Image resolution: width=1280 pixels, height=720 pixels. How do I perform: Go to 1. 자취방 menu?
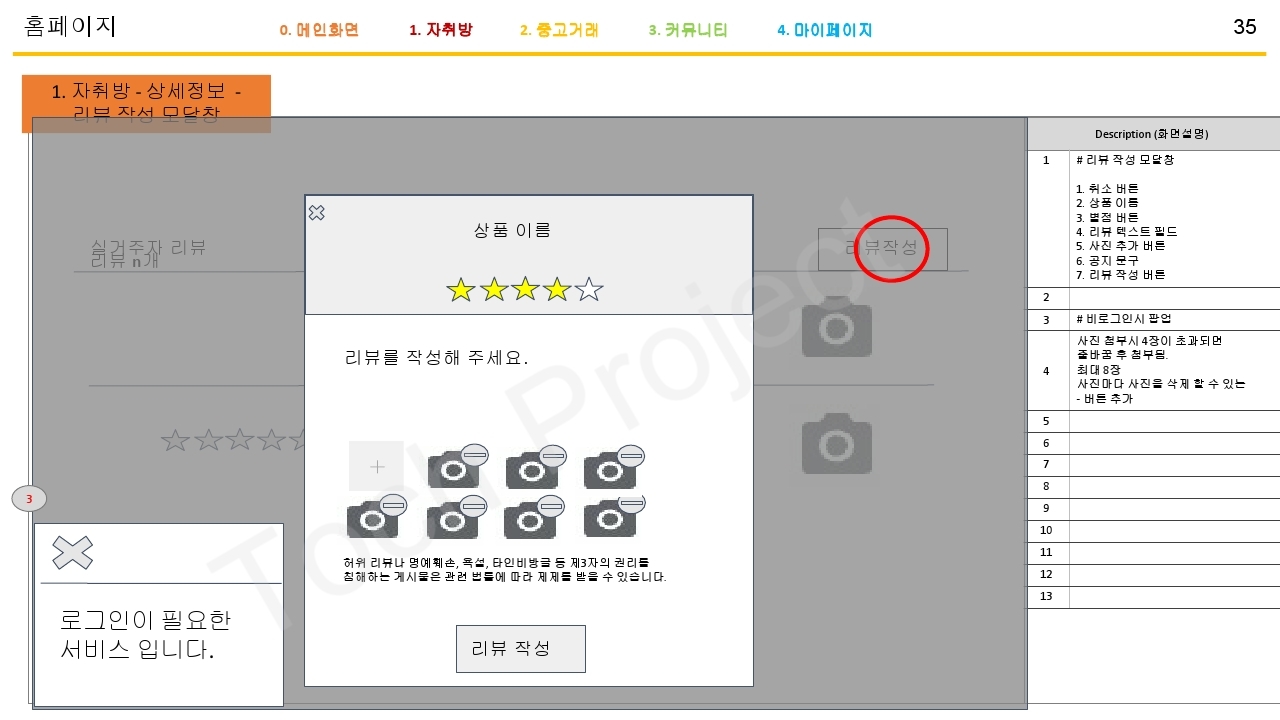point(441,30)
